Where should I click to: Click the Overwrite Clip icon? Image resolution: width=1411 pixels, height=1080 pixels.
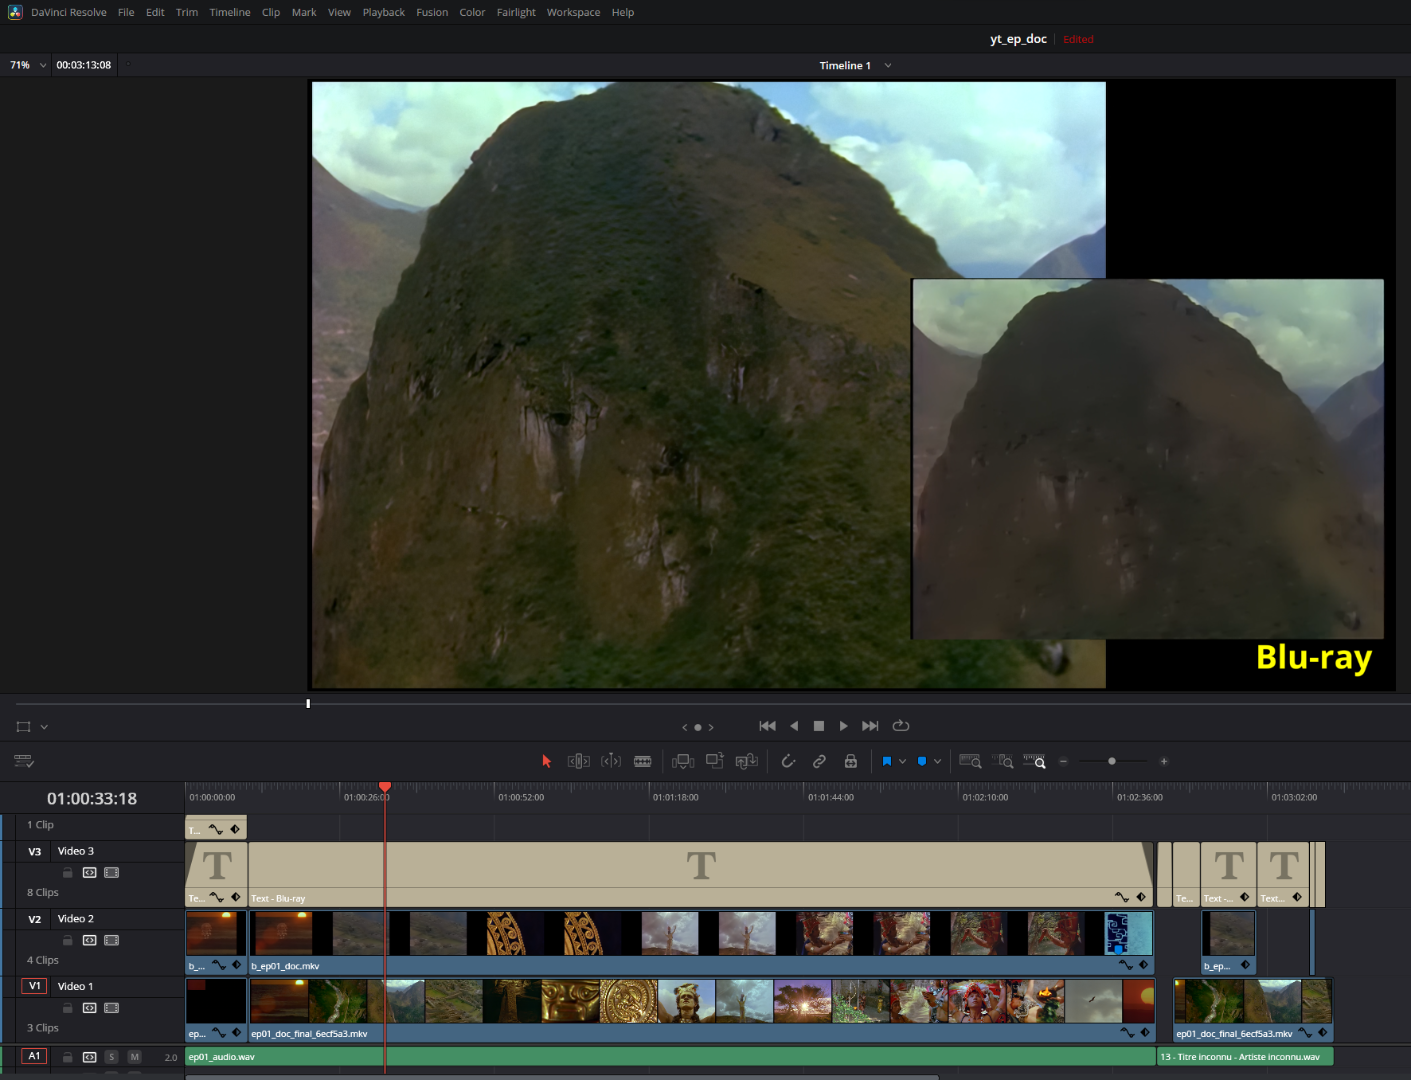[x=714, y=762]
